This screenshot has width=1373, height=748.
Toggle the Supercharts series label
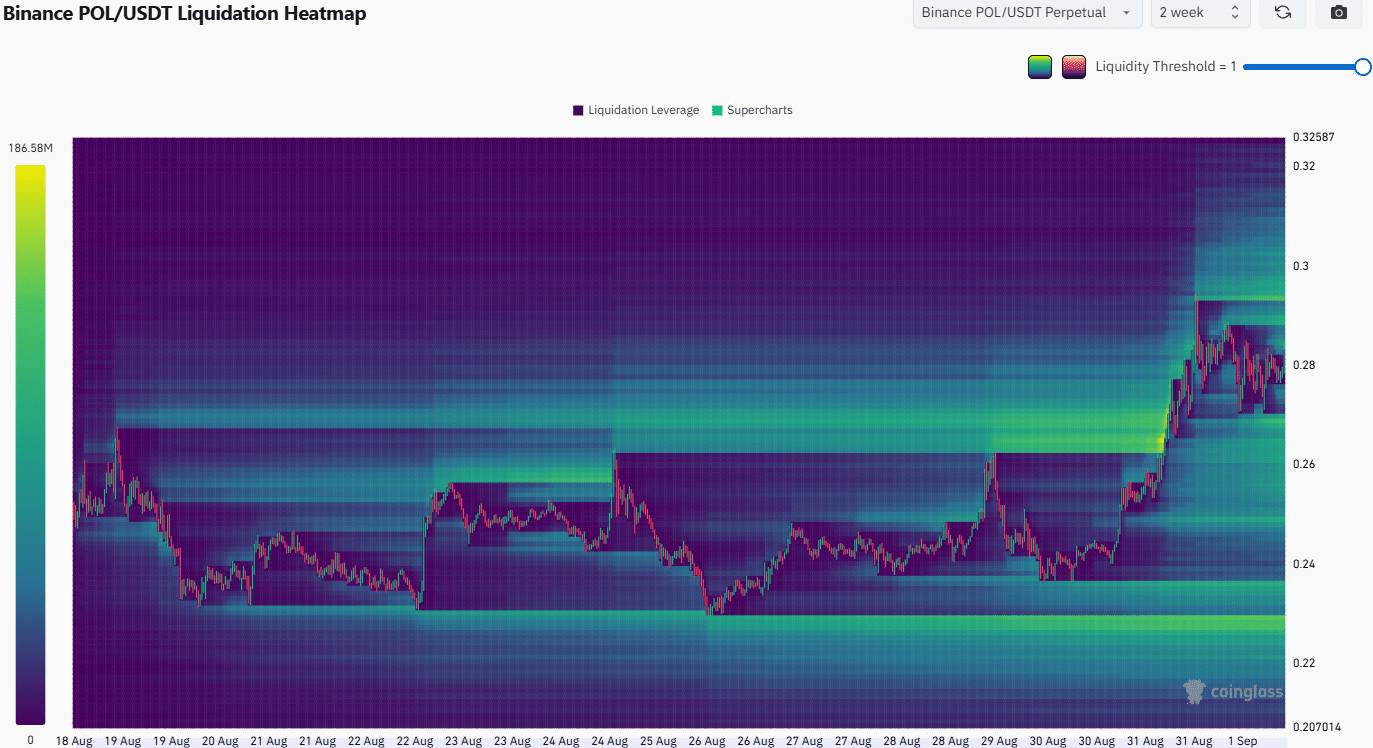(x=759, y=110)
